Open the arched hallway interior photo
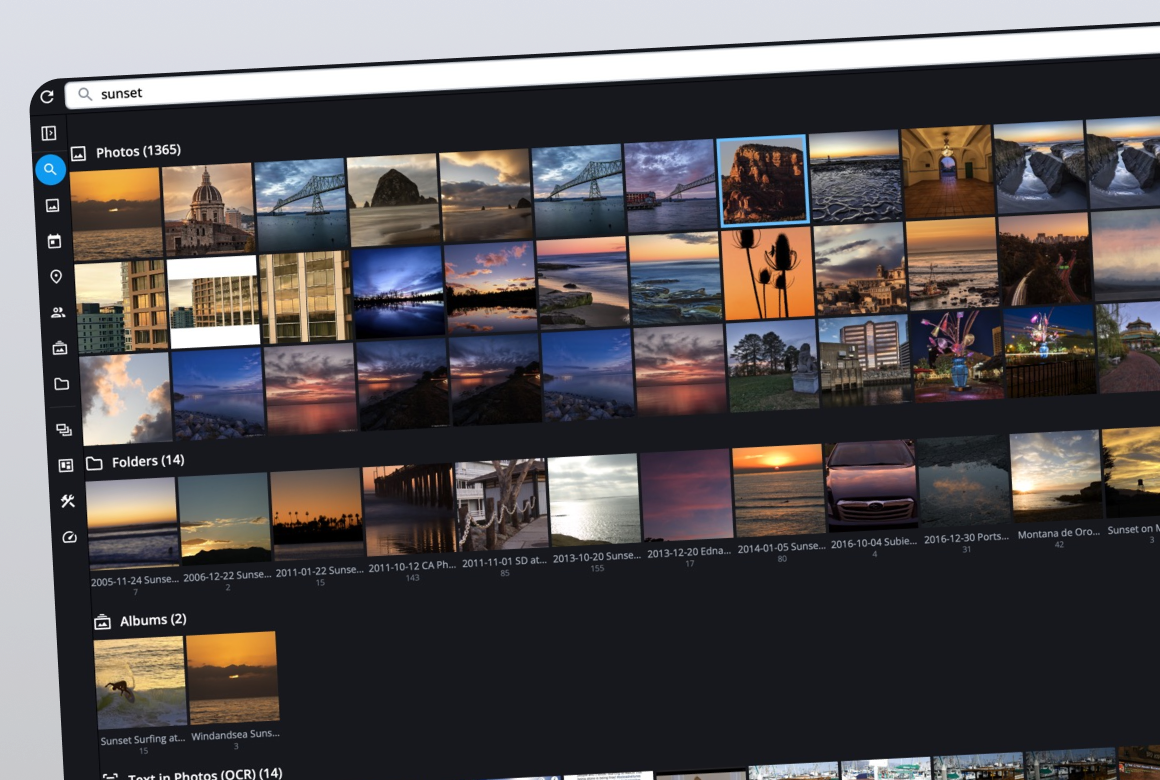The image size is (1160, 780). pyautogui.click(x=948, y=172)
